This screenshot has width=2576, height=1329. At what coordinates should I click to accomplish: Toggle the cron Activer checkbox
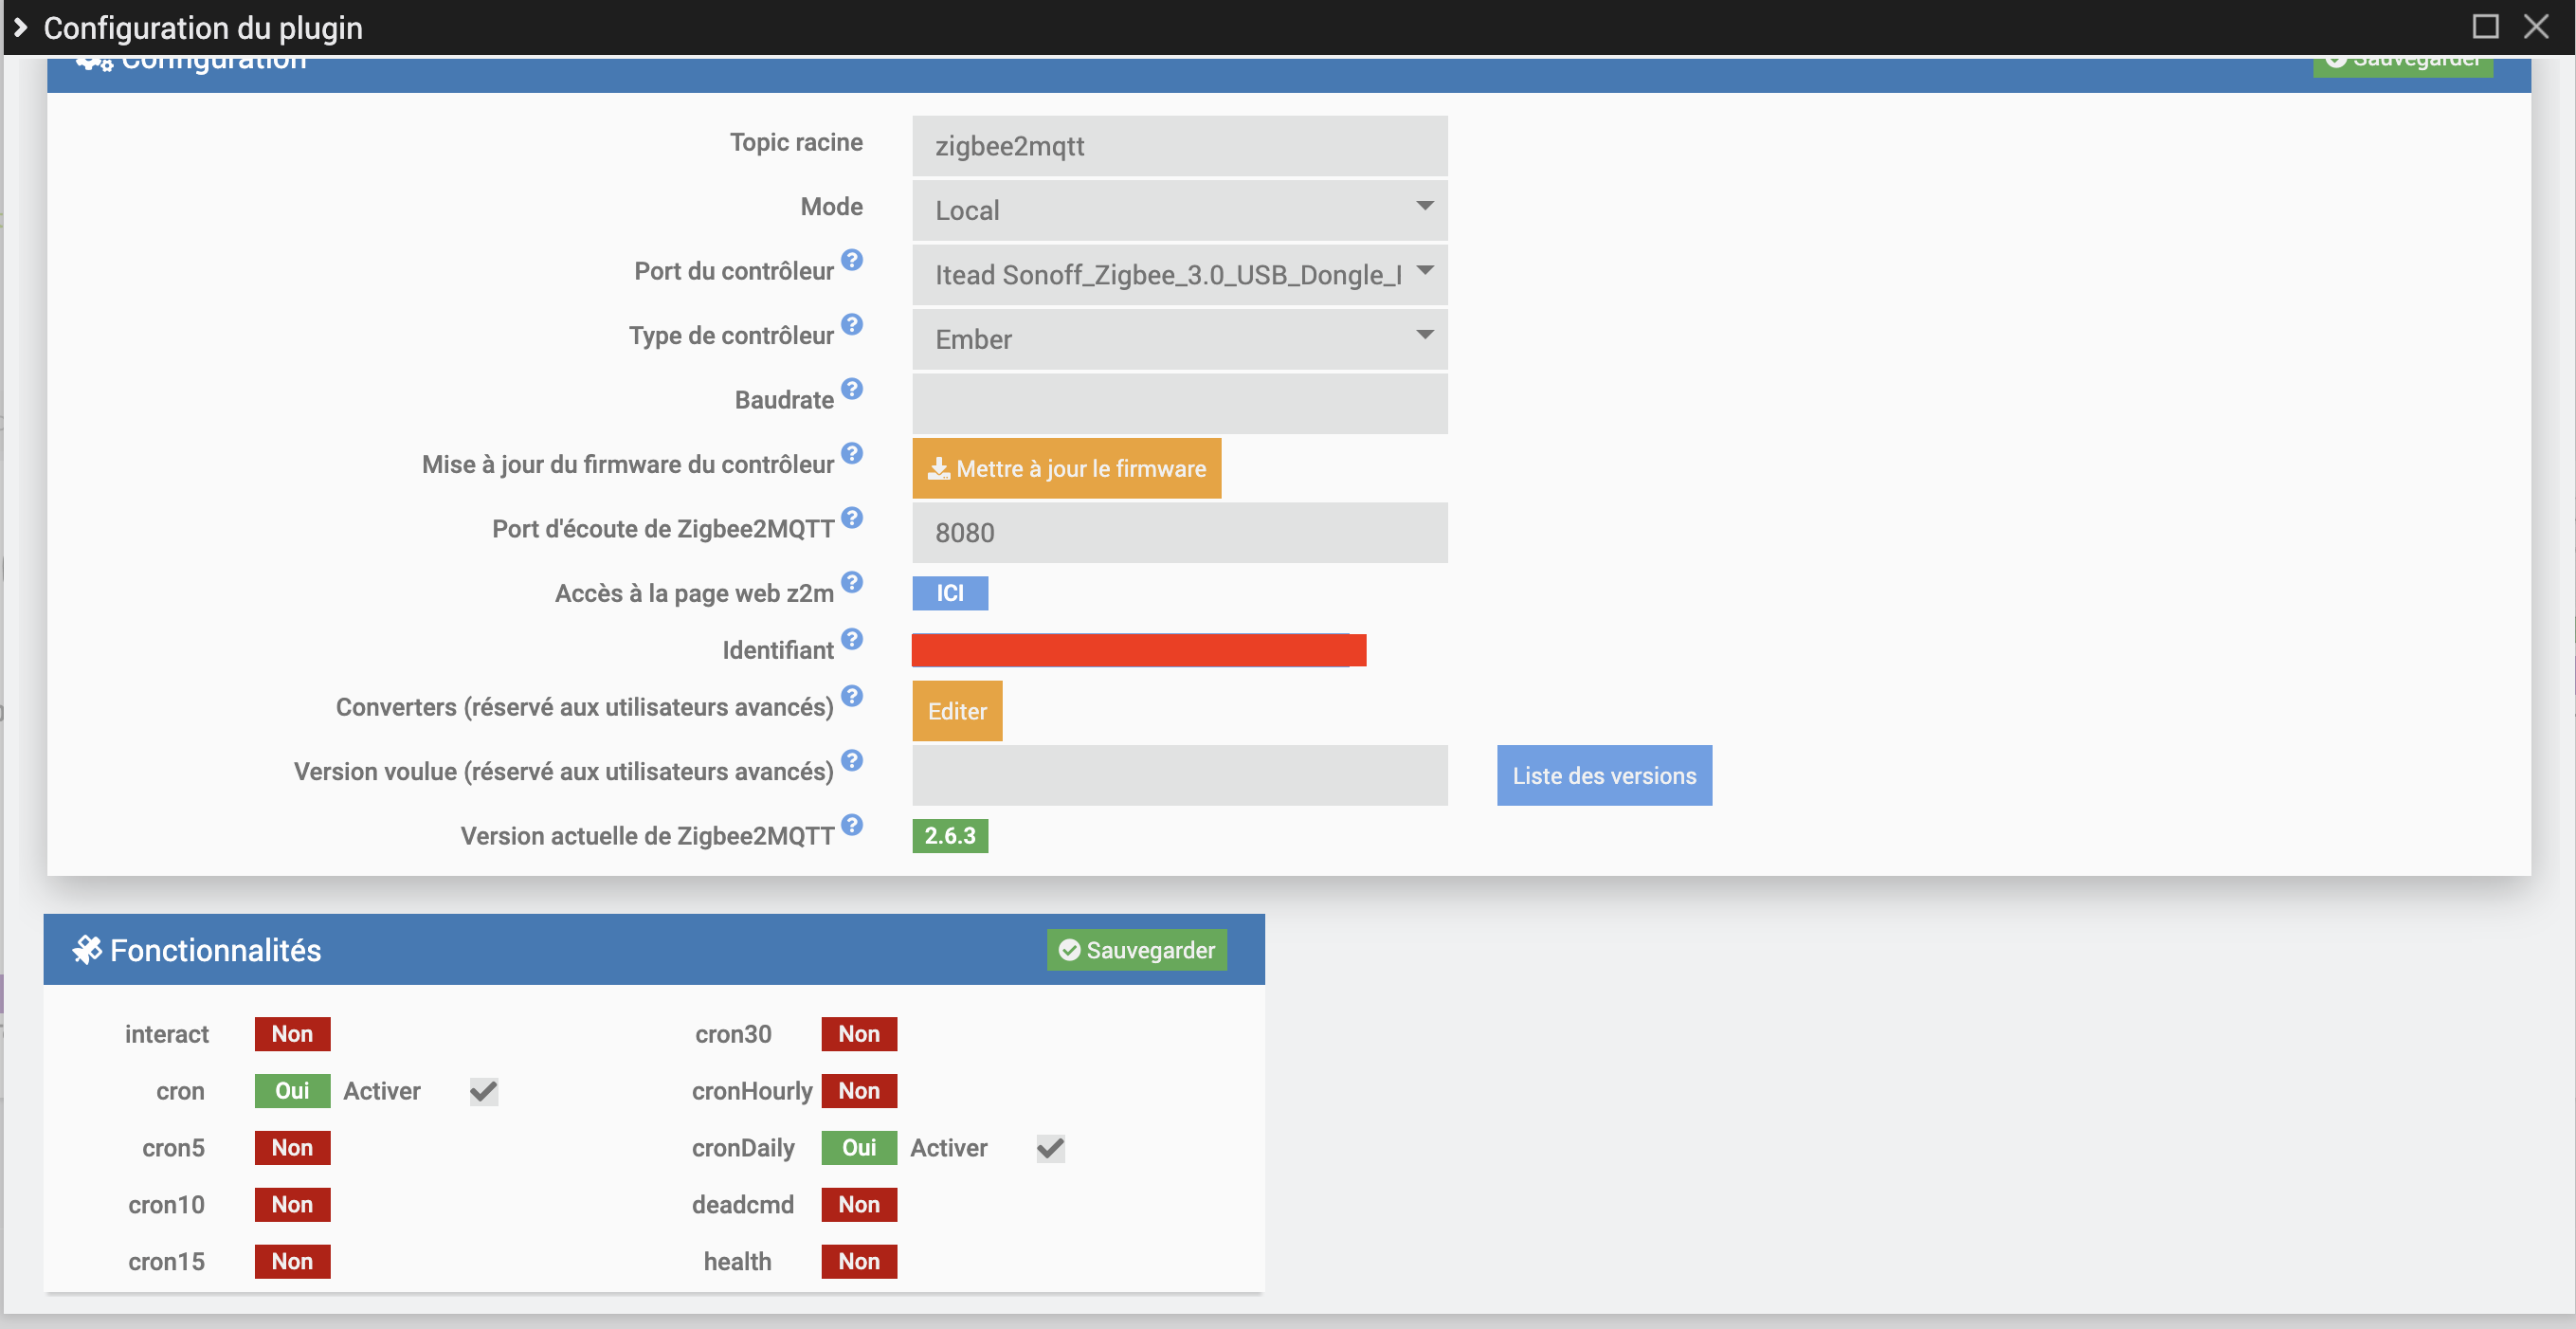pyautogui.click(x=484, y=1091)
